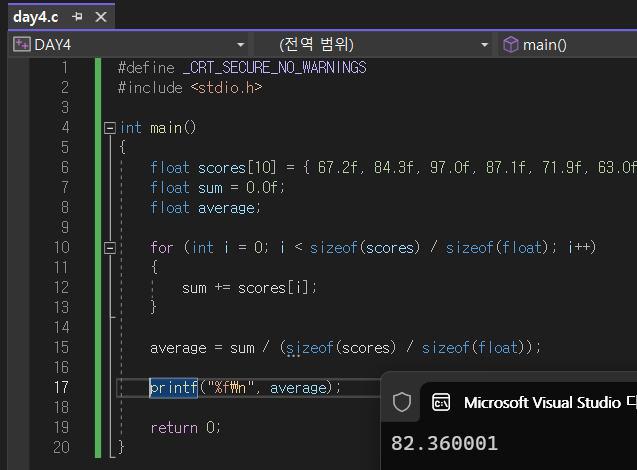This screenshot has width=637, height=470.
Task: Click the highlighted printf word
Action: click(x=173, y=388)
